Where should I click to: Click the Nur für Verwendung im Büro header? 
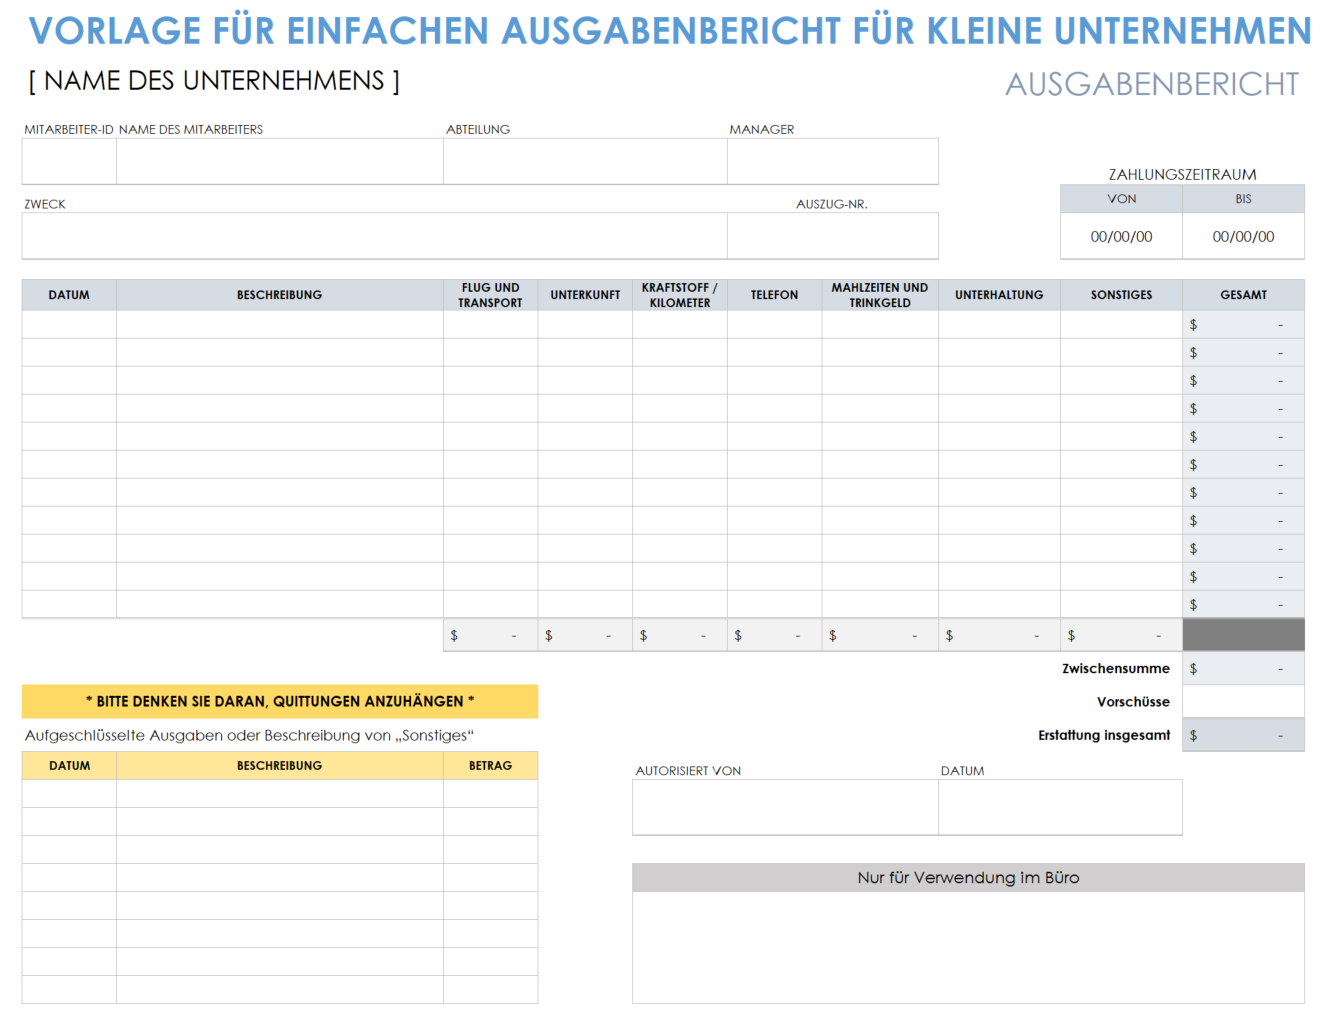tap(968, 877)
